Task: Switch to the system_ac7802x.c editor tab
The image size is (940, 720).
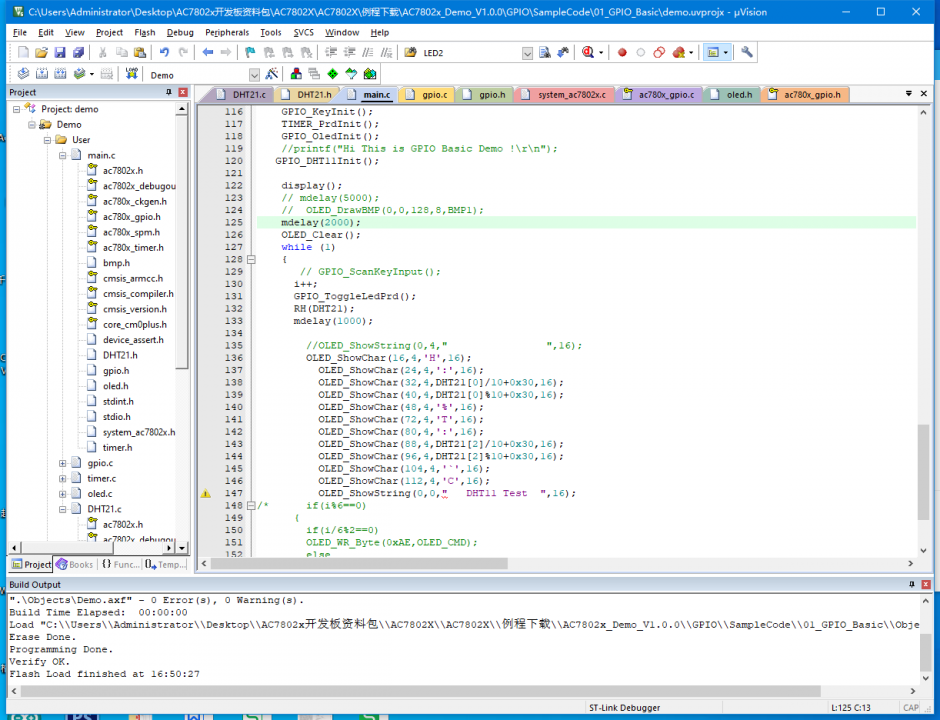Action: 565,95
